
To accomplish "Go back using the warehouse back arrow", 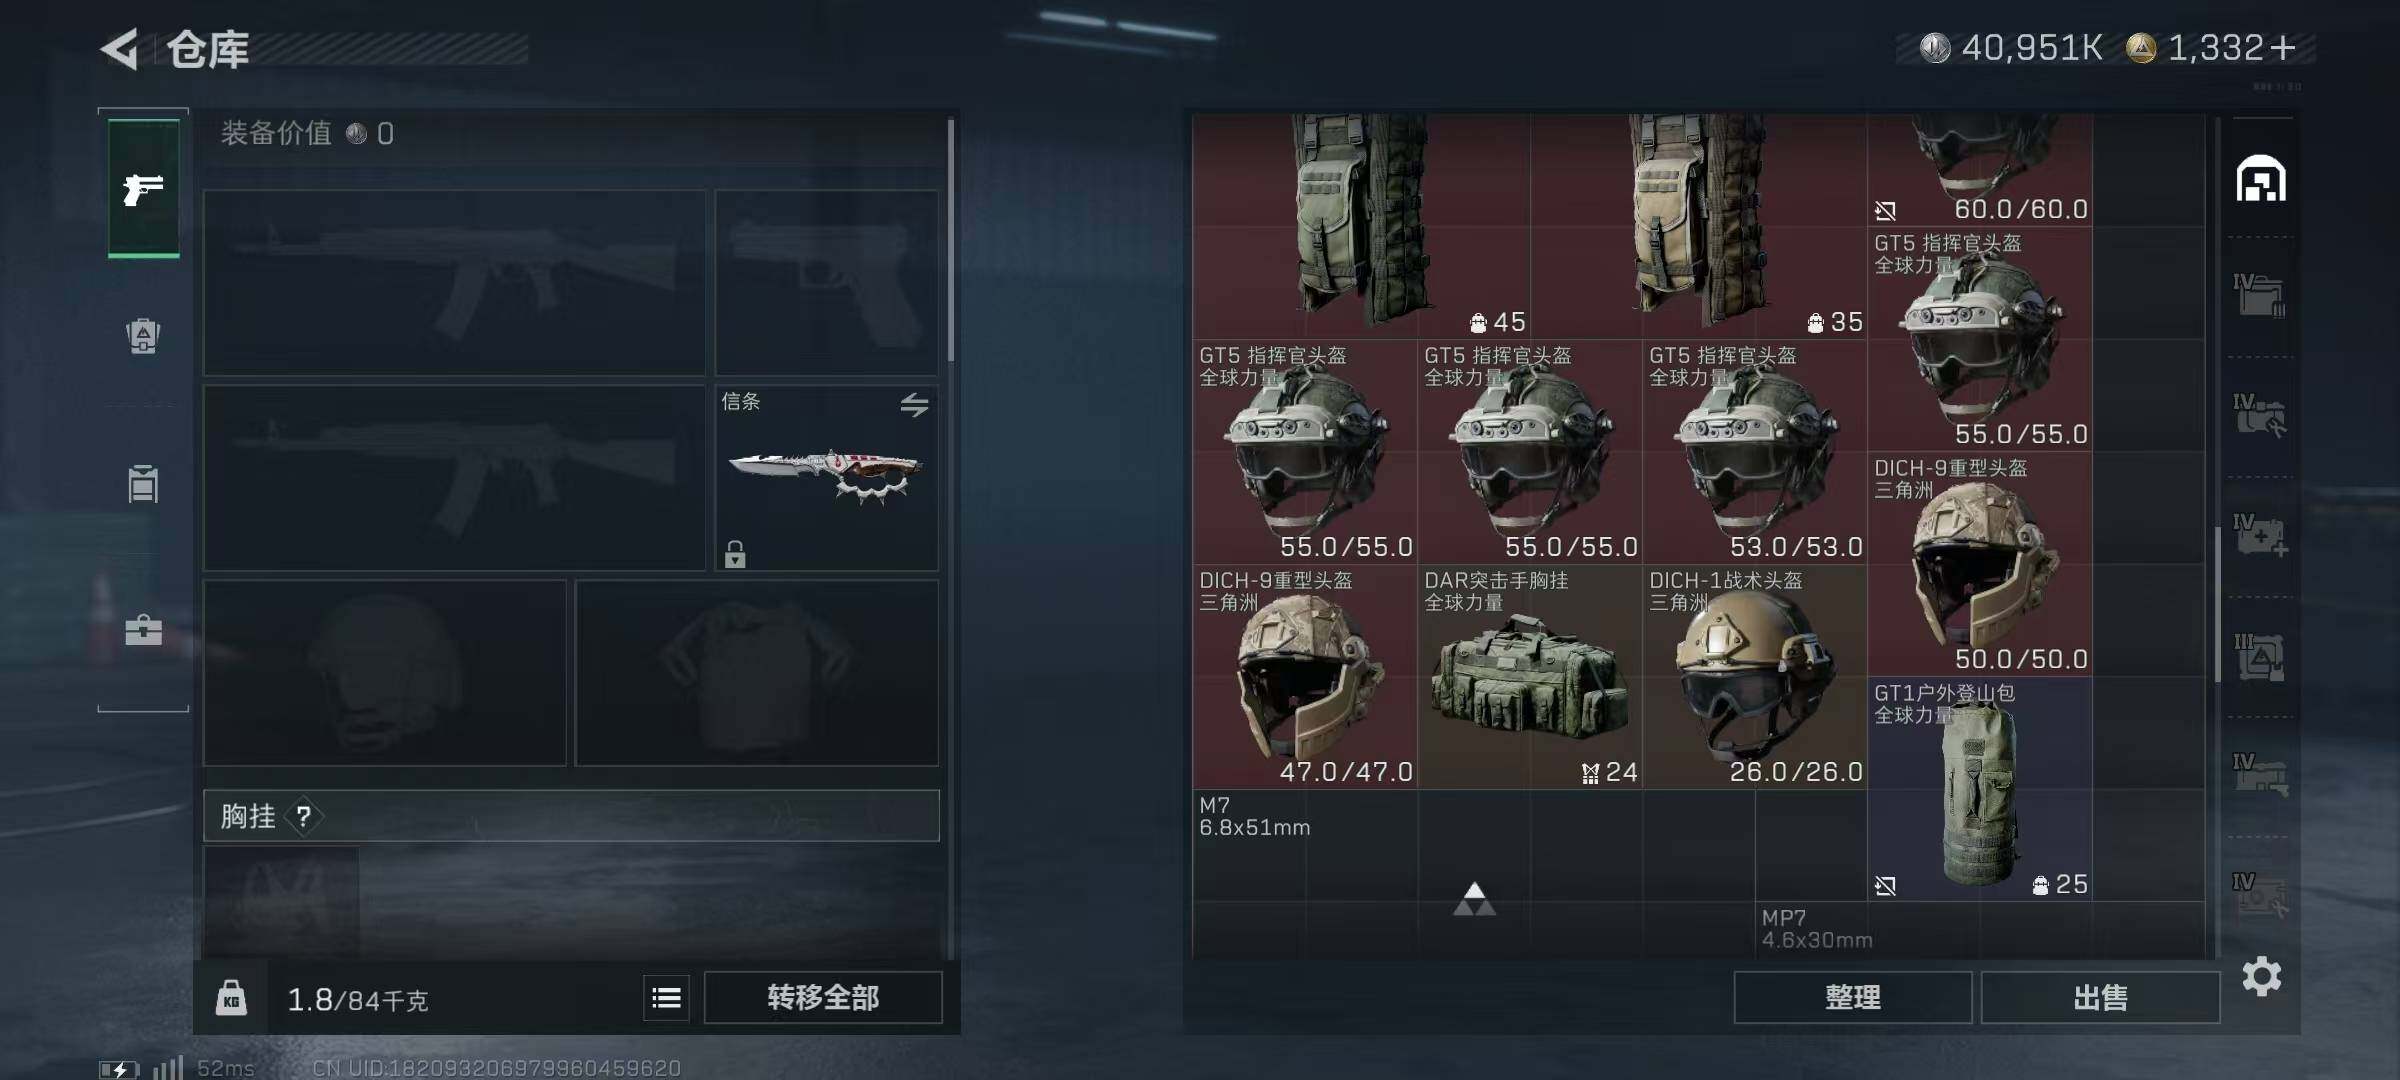I will pos(120,49).
